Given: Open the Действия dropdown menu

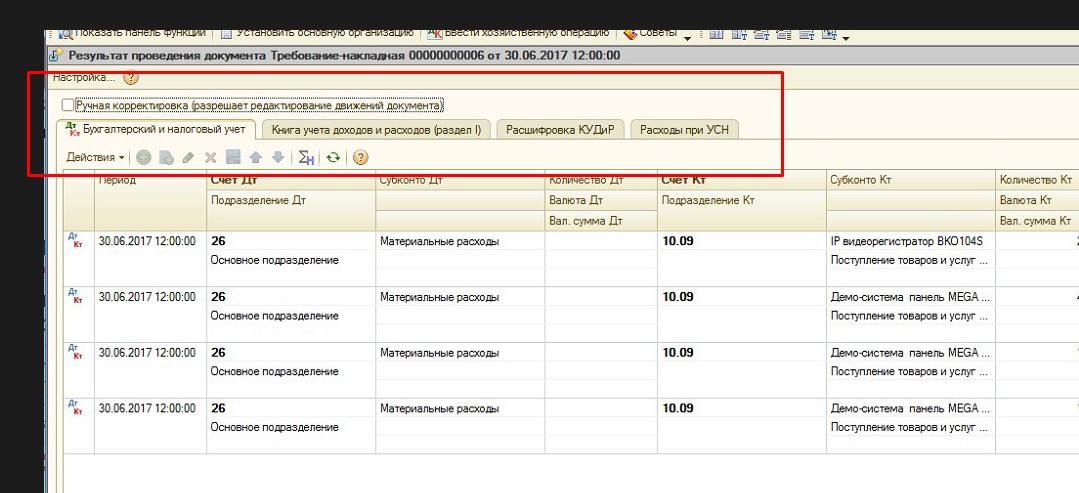Looking at the screenshot, I should [95, 157].
